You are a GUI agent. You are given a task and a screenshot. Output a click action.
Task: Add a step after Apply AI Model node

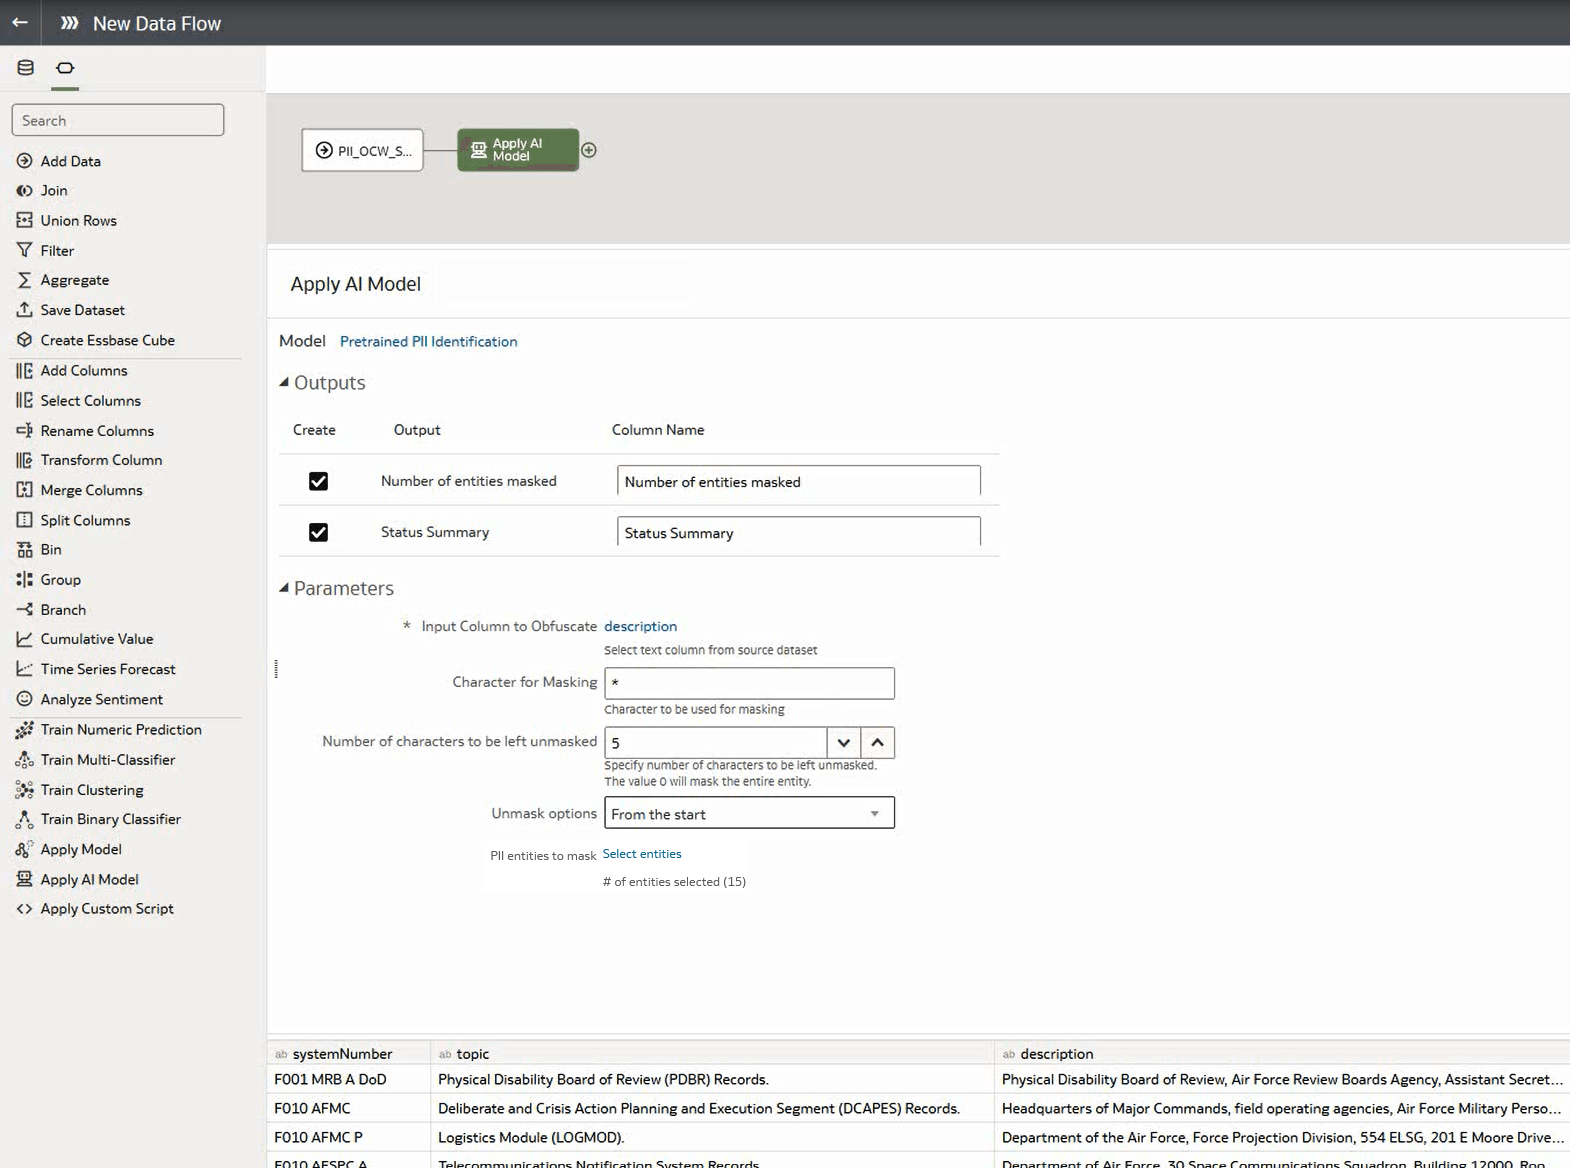[x=589, y=150]
